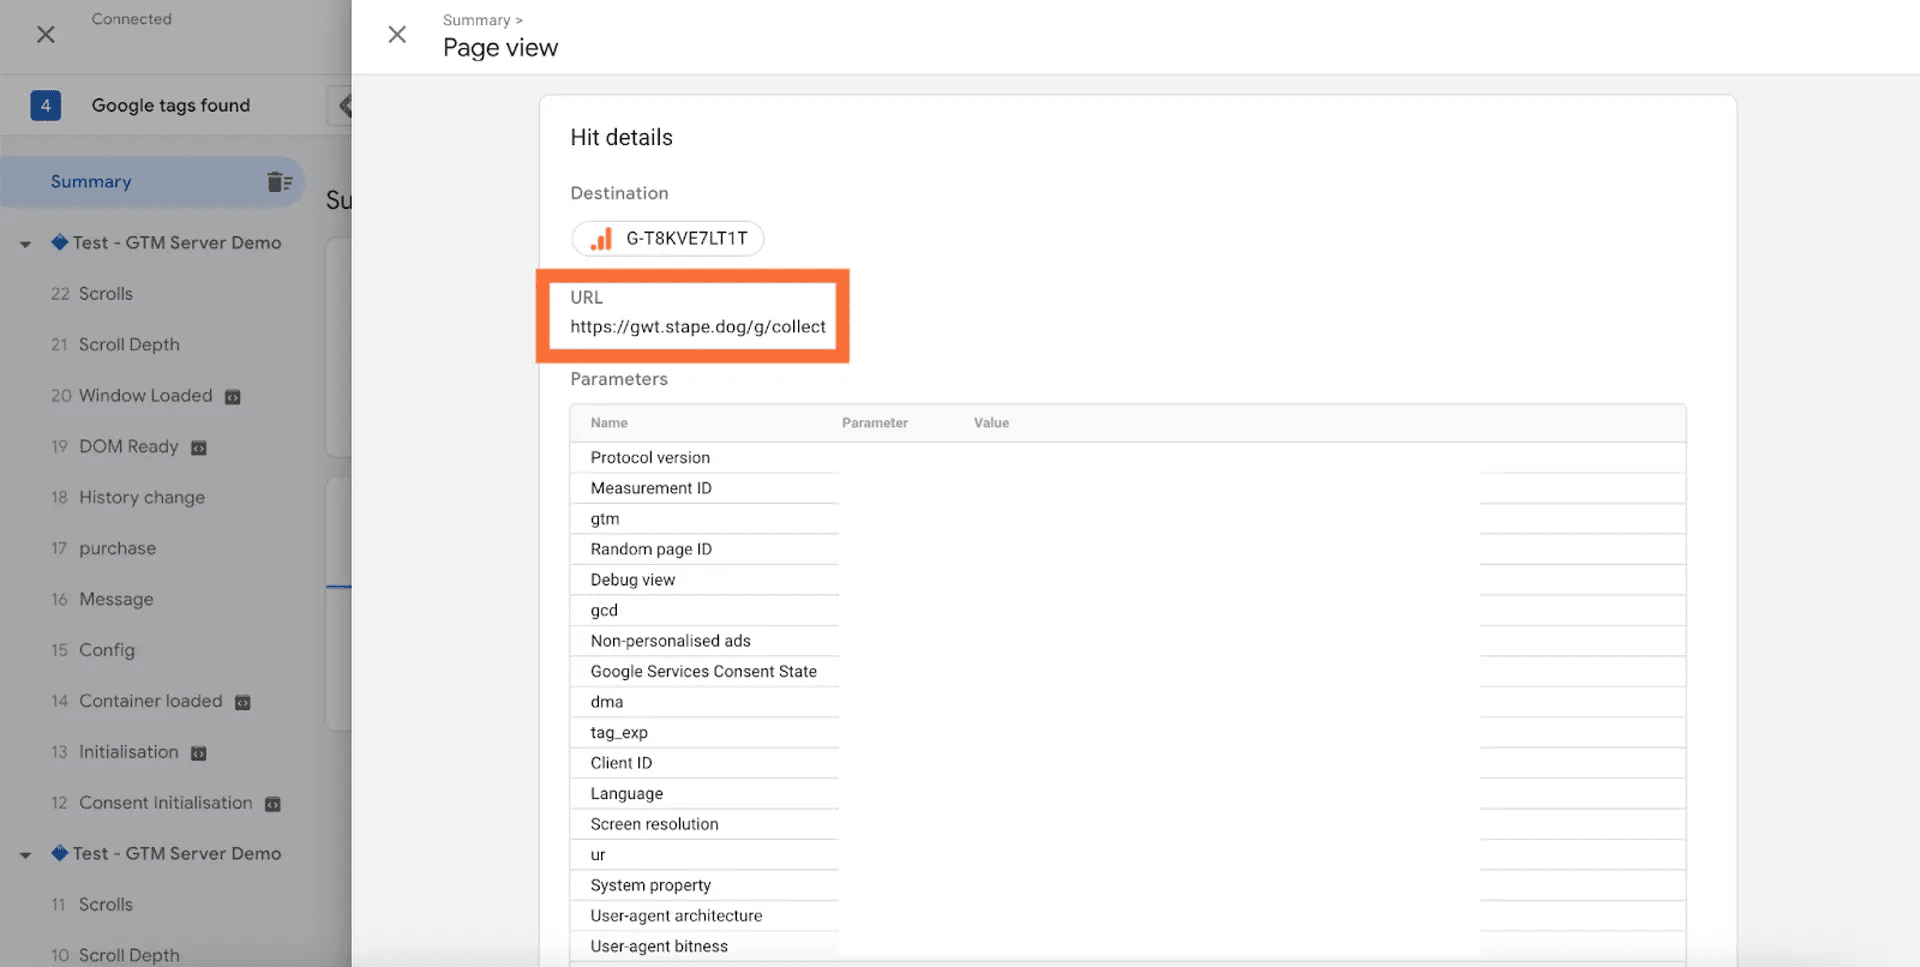This screenshot has width=1920, height=967.
Task: Select the dma parameter row
Action: [1128, 702]
